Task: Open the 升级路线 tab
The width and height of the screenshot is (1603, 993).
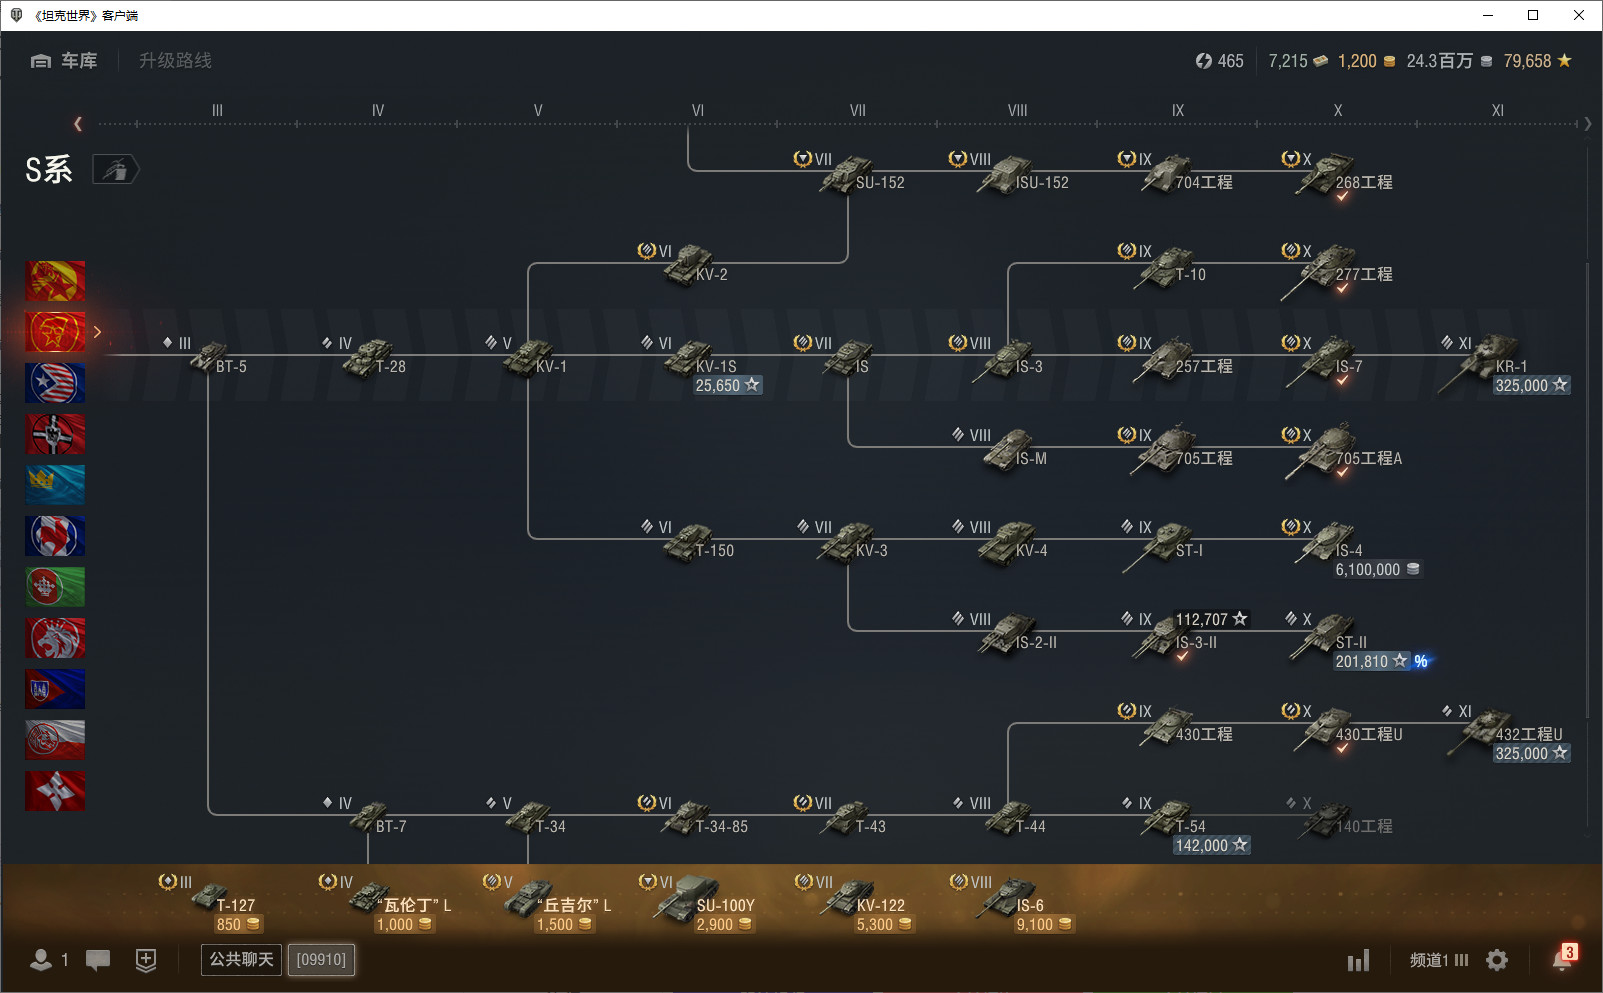Action: [175, 61]
